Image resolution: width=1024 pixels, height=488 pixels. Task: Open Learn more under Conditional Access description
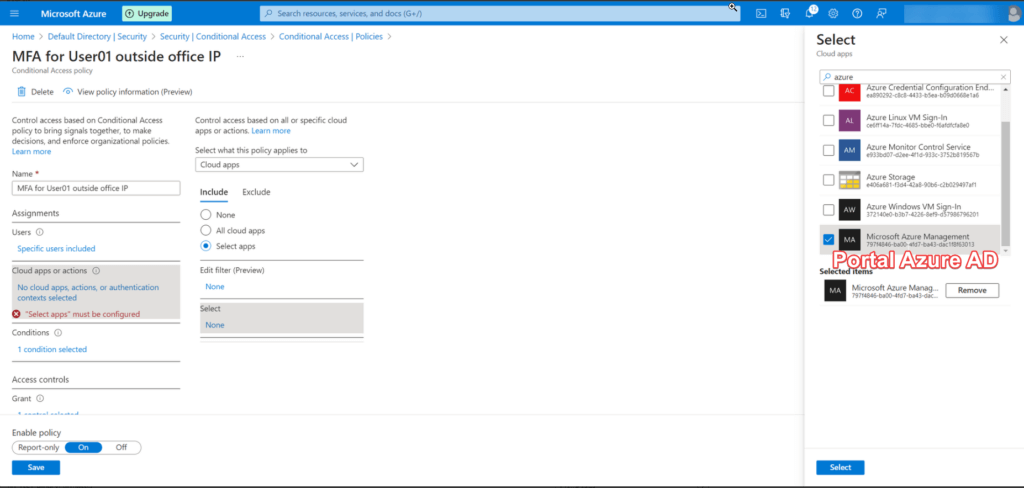tap(31, 152)
